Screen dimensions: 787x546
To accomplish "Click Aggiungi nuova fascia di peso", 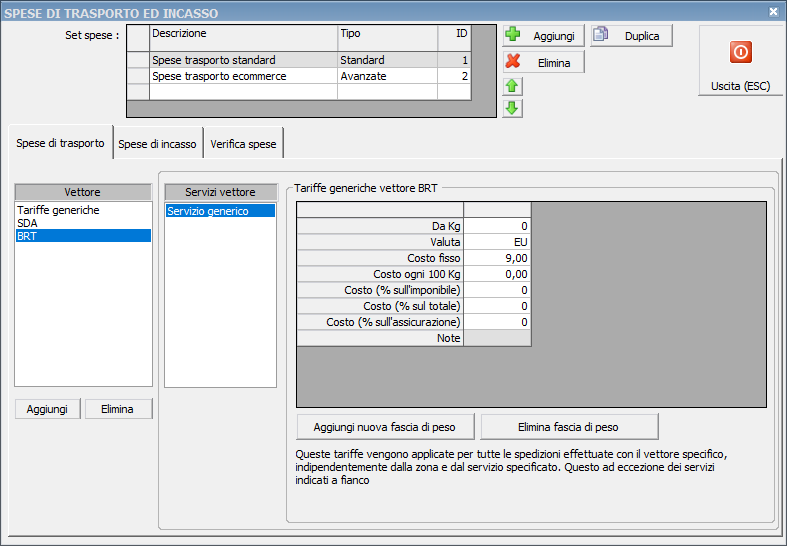I will [x=385, y=427].
